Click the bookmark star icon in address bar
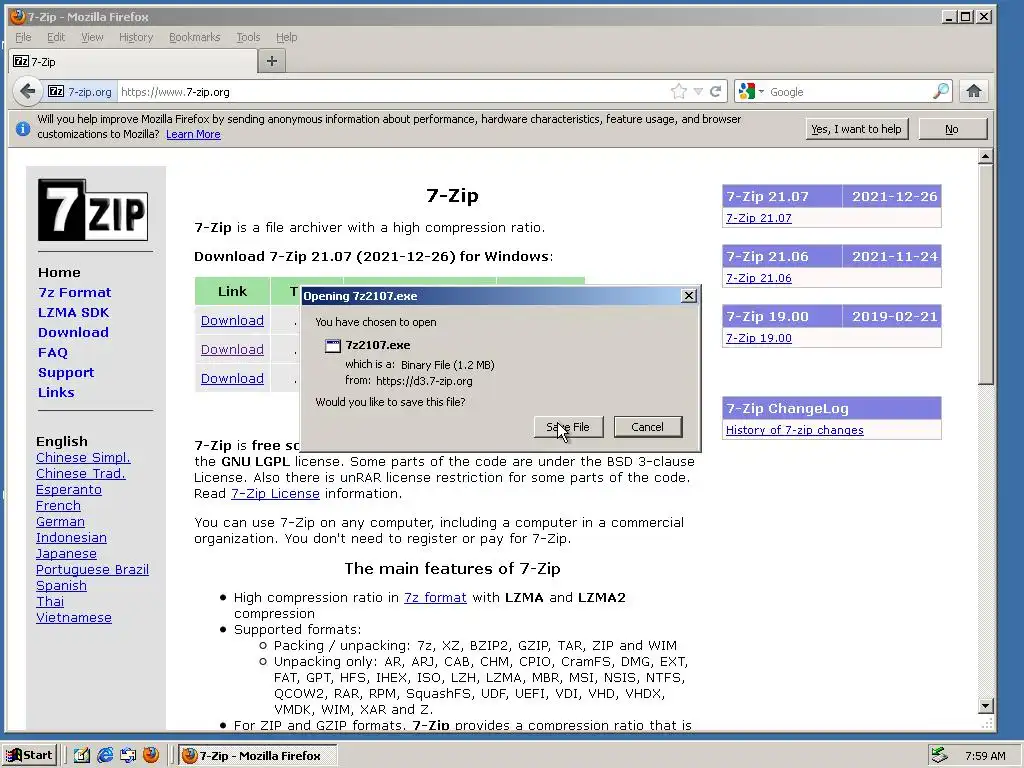This screenshot has width=1024, height=768. (x=679, y=91)
